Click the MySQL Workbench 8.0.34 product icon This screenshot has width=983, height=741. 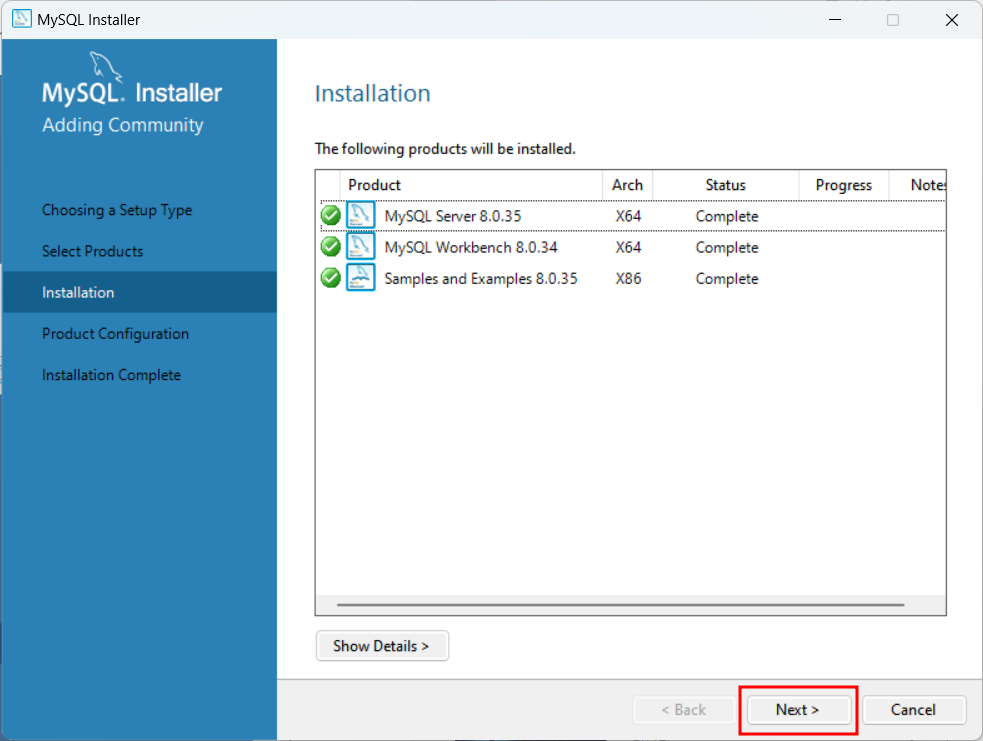[x=360, y=246]
